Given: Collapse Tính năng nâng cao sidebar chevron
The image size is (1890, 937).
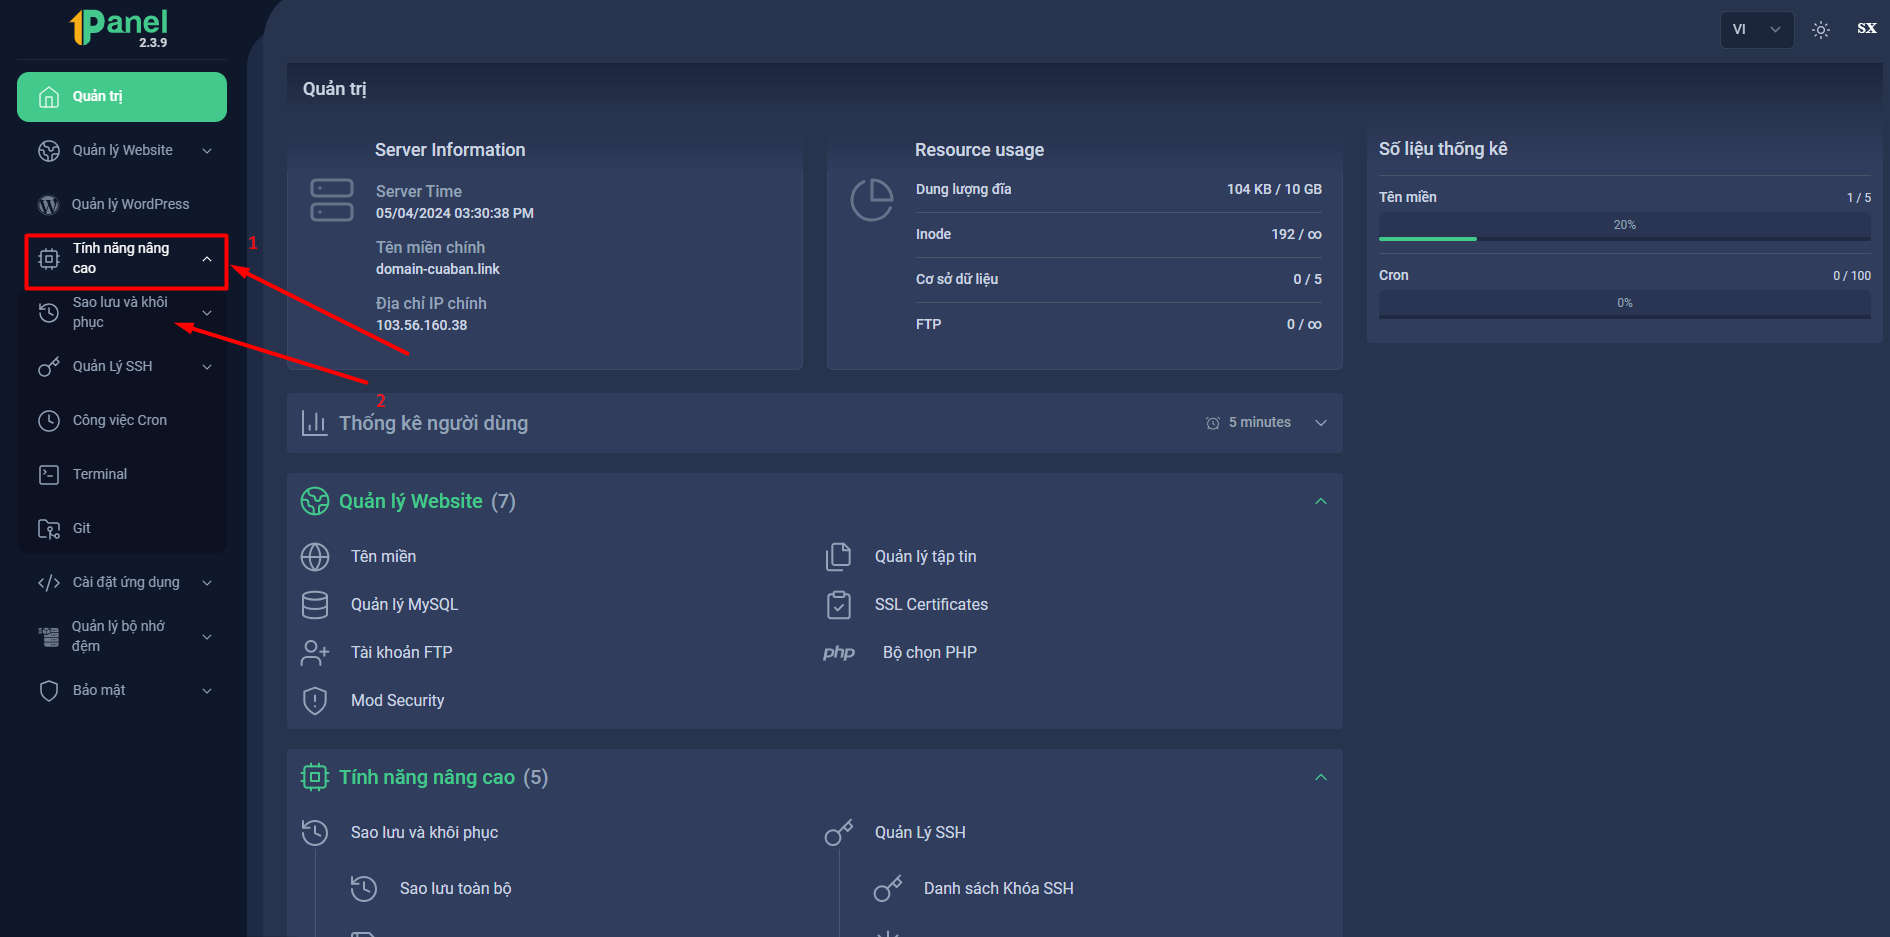Looking at the screenshot, I should (207, 259).
